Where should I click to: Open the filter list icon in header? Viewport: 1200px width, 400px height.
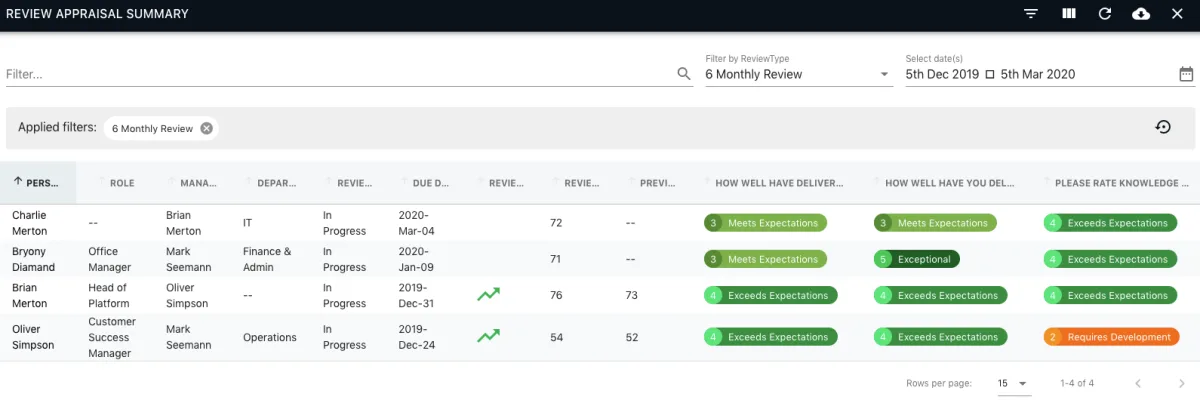(1031, 14)
